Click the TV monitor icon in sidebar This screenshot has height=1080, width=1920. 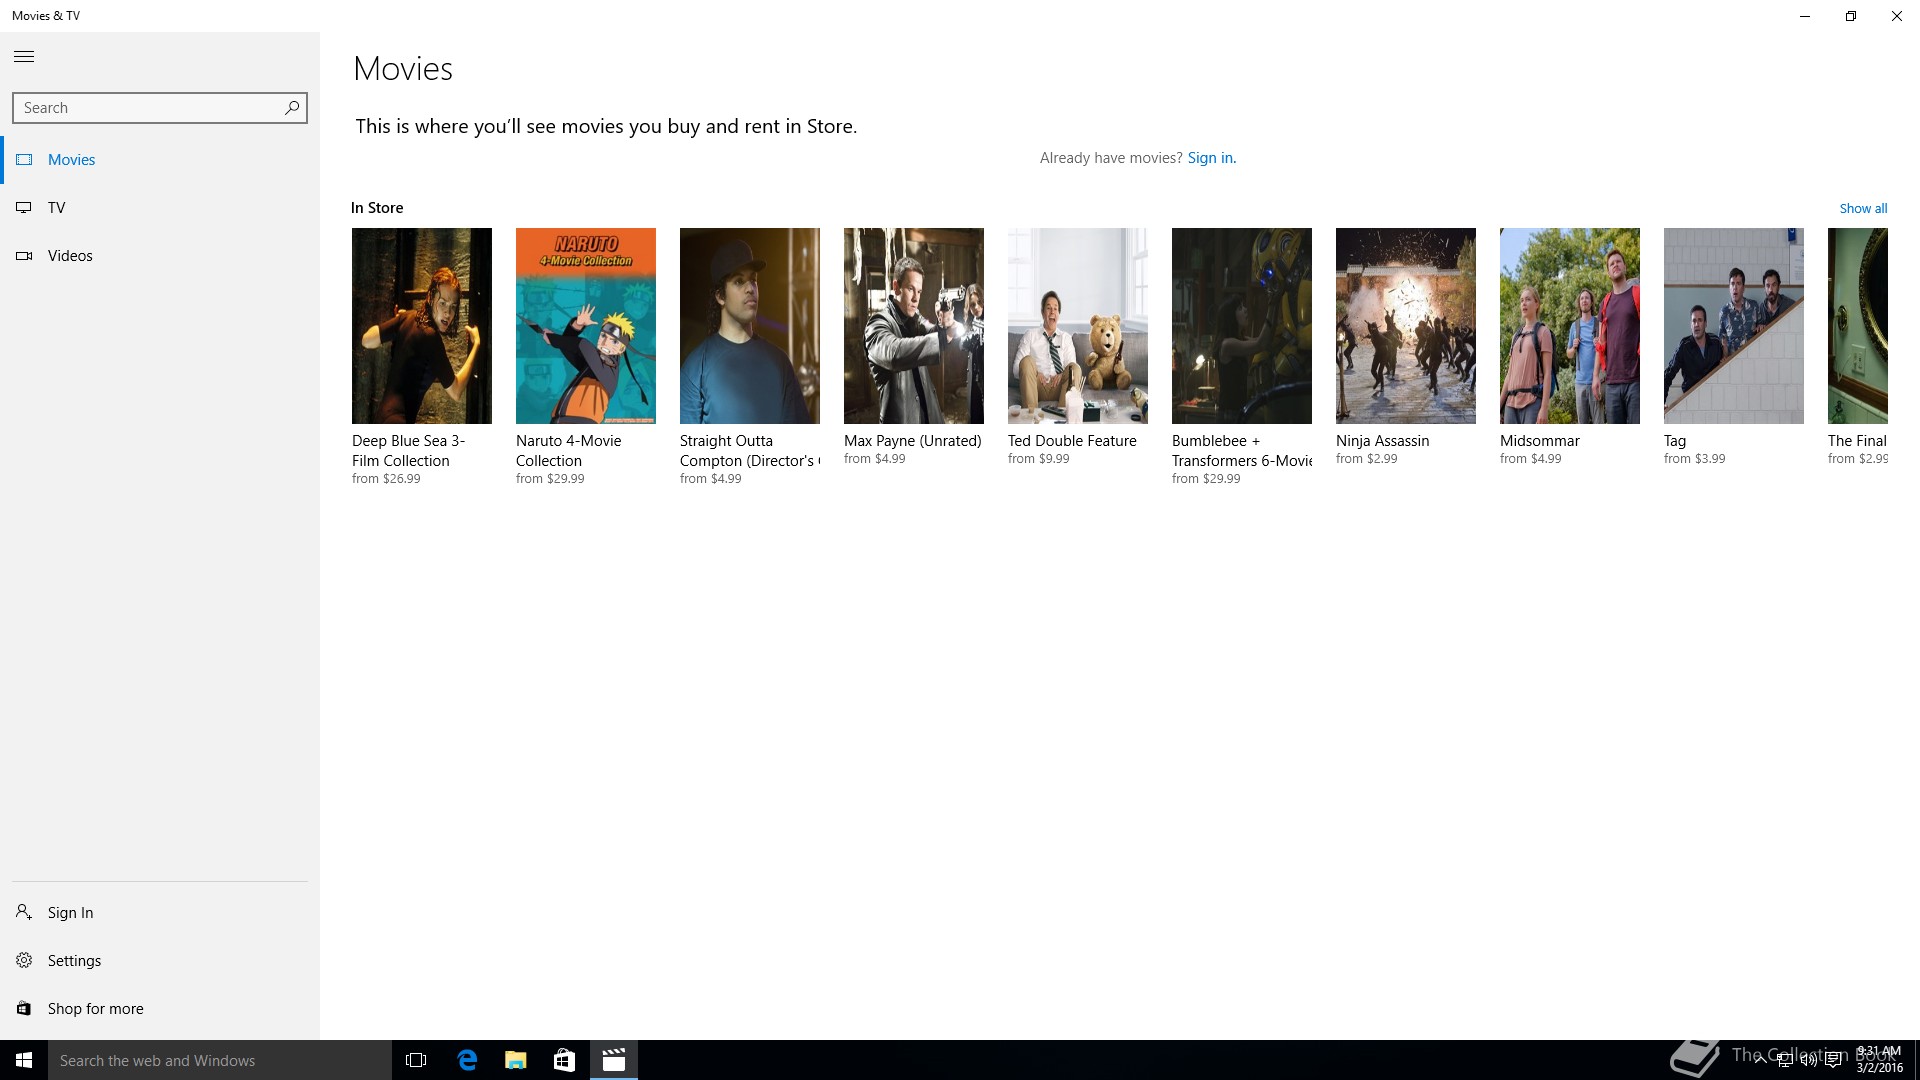click(24, 208)
